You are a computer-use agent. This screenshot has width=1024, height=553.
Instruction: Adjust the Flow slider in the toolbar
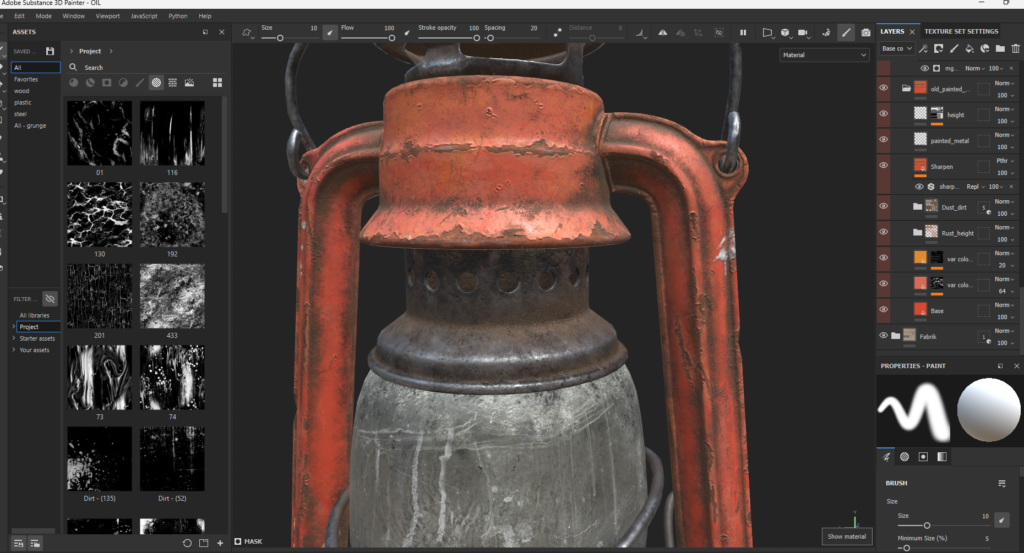pyautogui.click(x=366, y=38)
